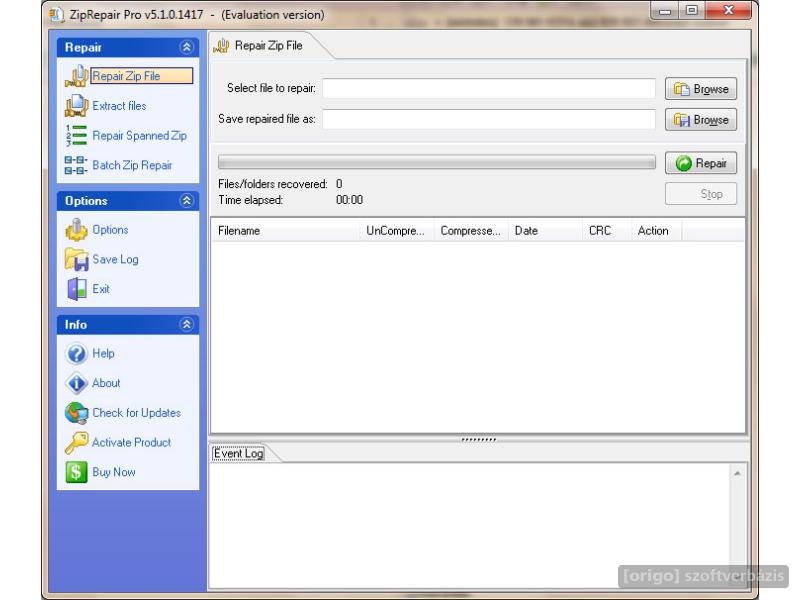Click the ZipRepair Pro title bar icon
This screenshot has width=800, height=600.
point(57,15)
